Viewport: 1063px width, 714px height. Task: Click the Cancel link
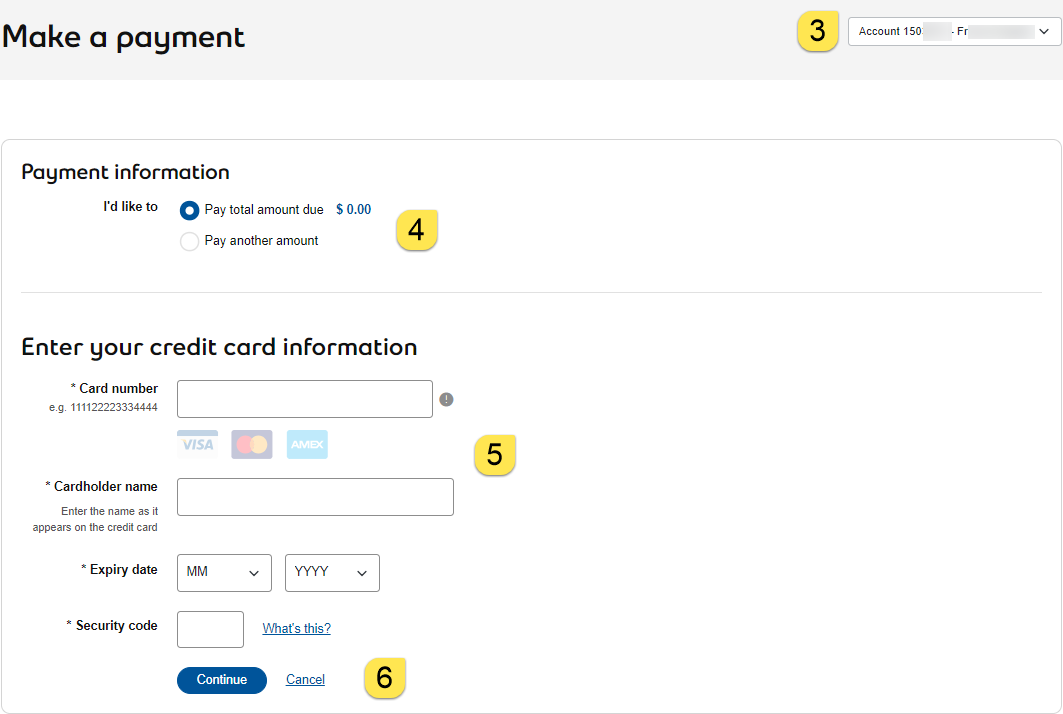305,679
